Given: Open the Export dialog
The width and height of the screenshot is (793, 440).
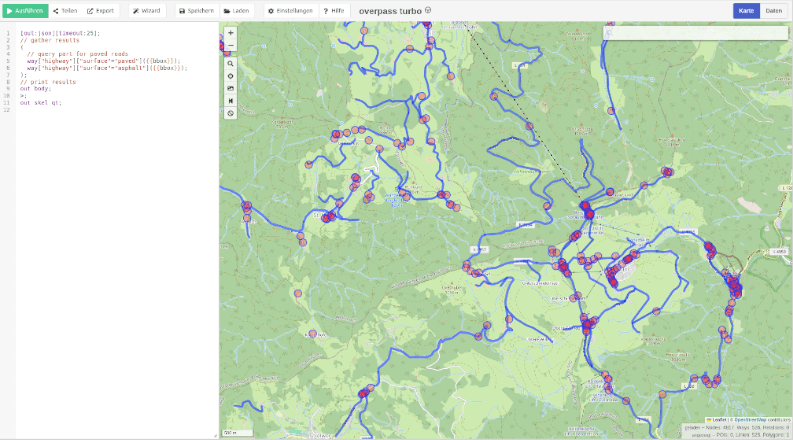Looking at the screenshot, I should pyautogui.click(x=101, y=10).
